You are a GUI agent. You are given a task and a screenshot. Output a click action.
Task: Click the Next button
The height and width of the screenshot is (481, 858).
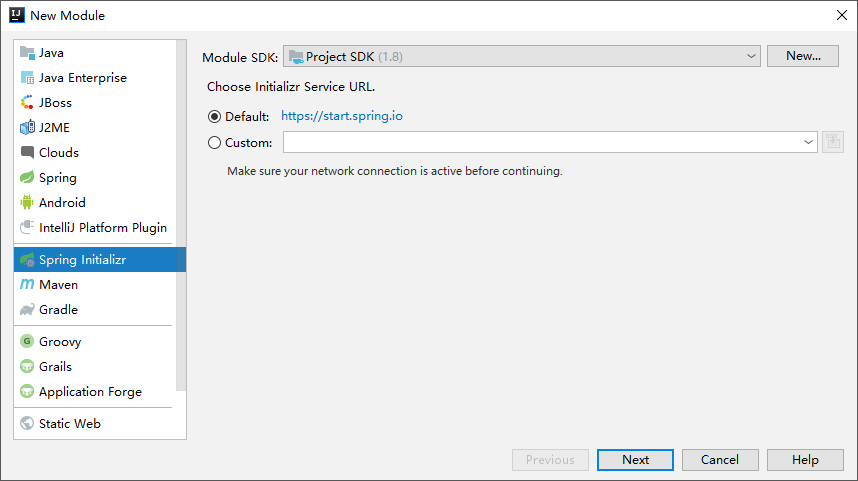coord(635,460)
